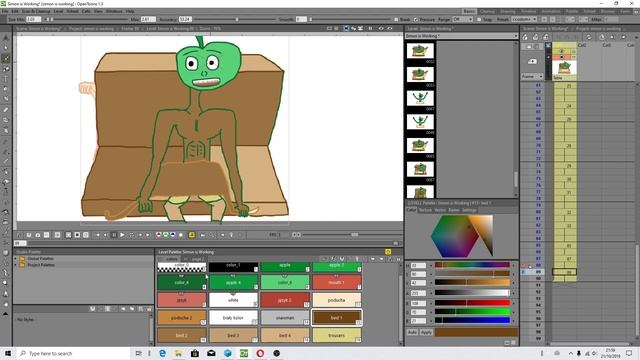Click the plus button next to Preset
The image size is (640, 360).
[544, 20]
